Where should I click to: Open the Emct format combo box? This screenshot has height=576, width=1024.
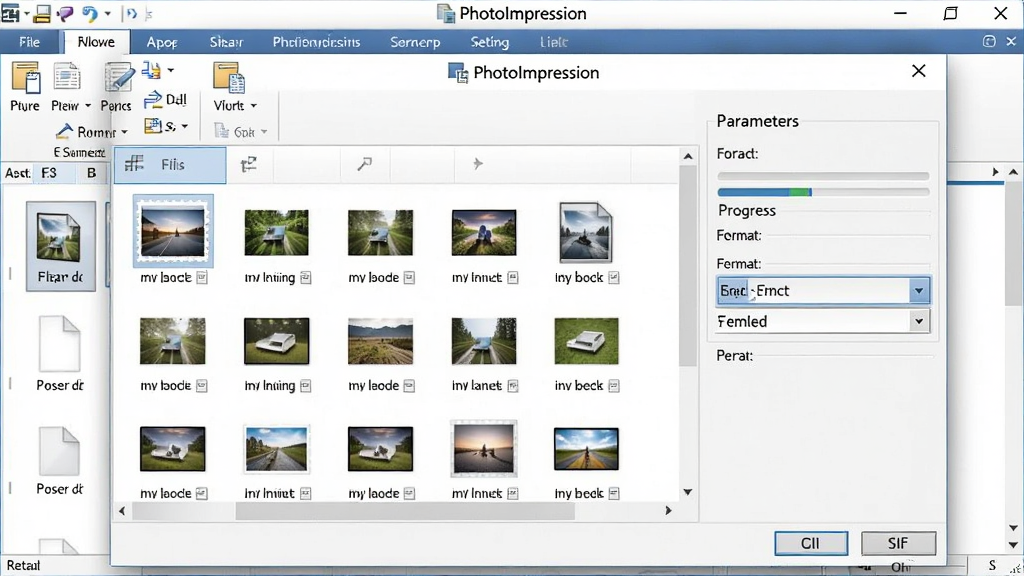[x=823, y=291]
